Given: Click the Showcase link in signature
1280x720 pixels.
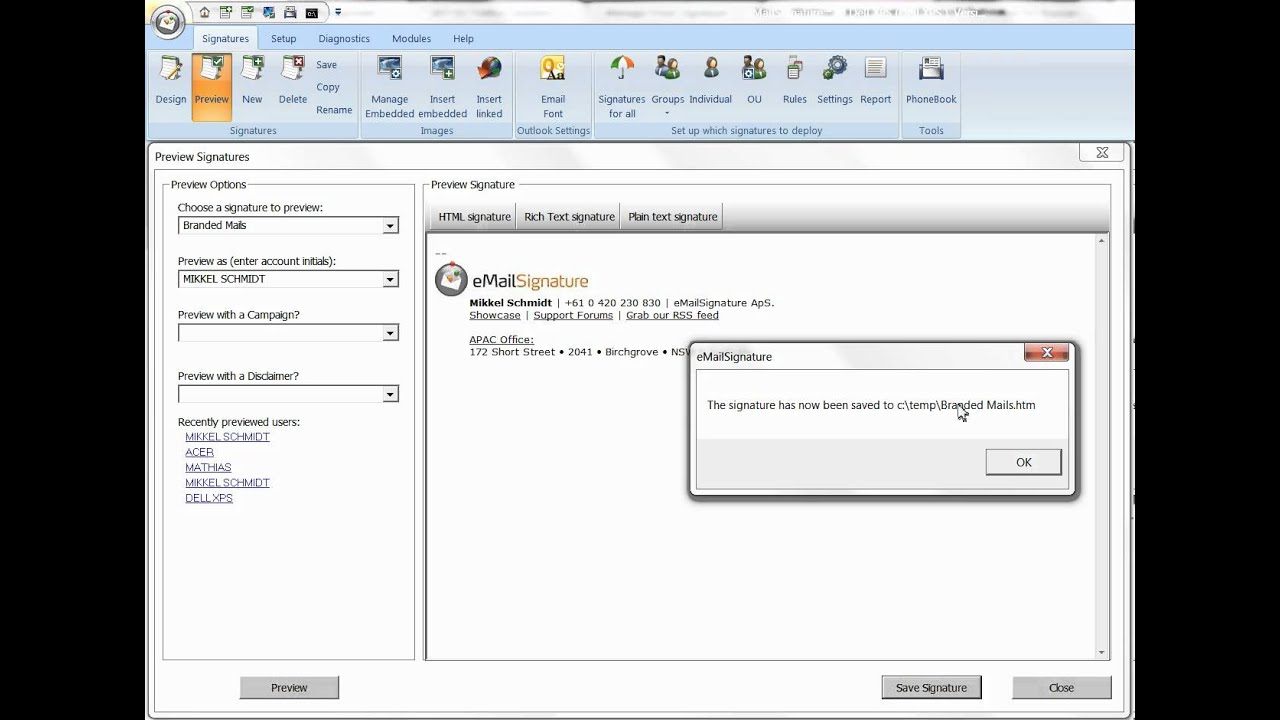Looking at the screenshot, I should click(495, 315).
